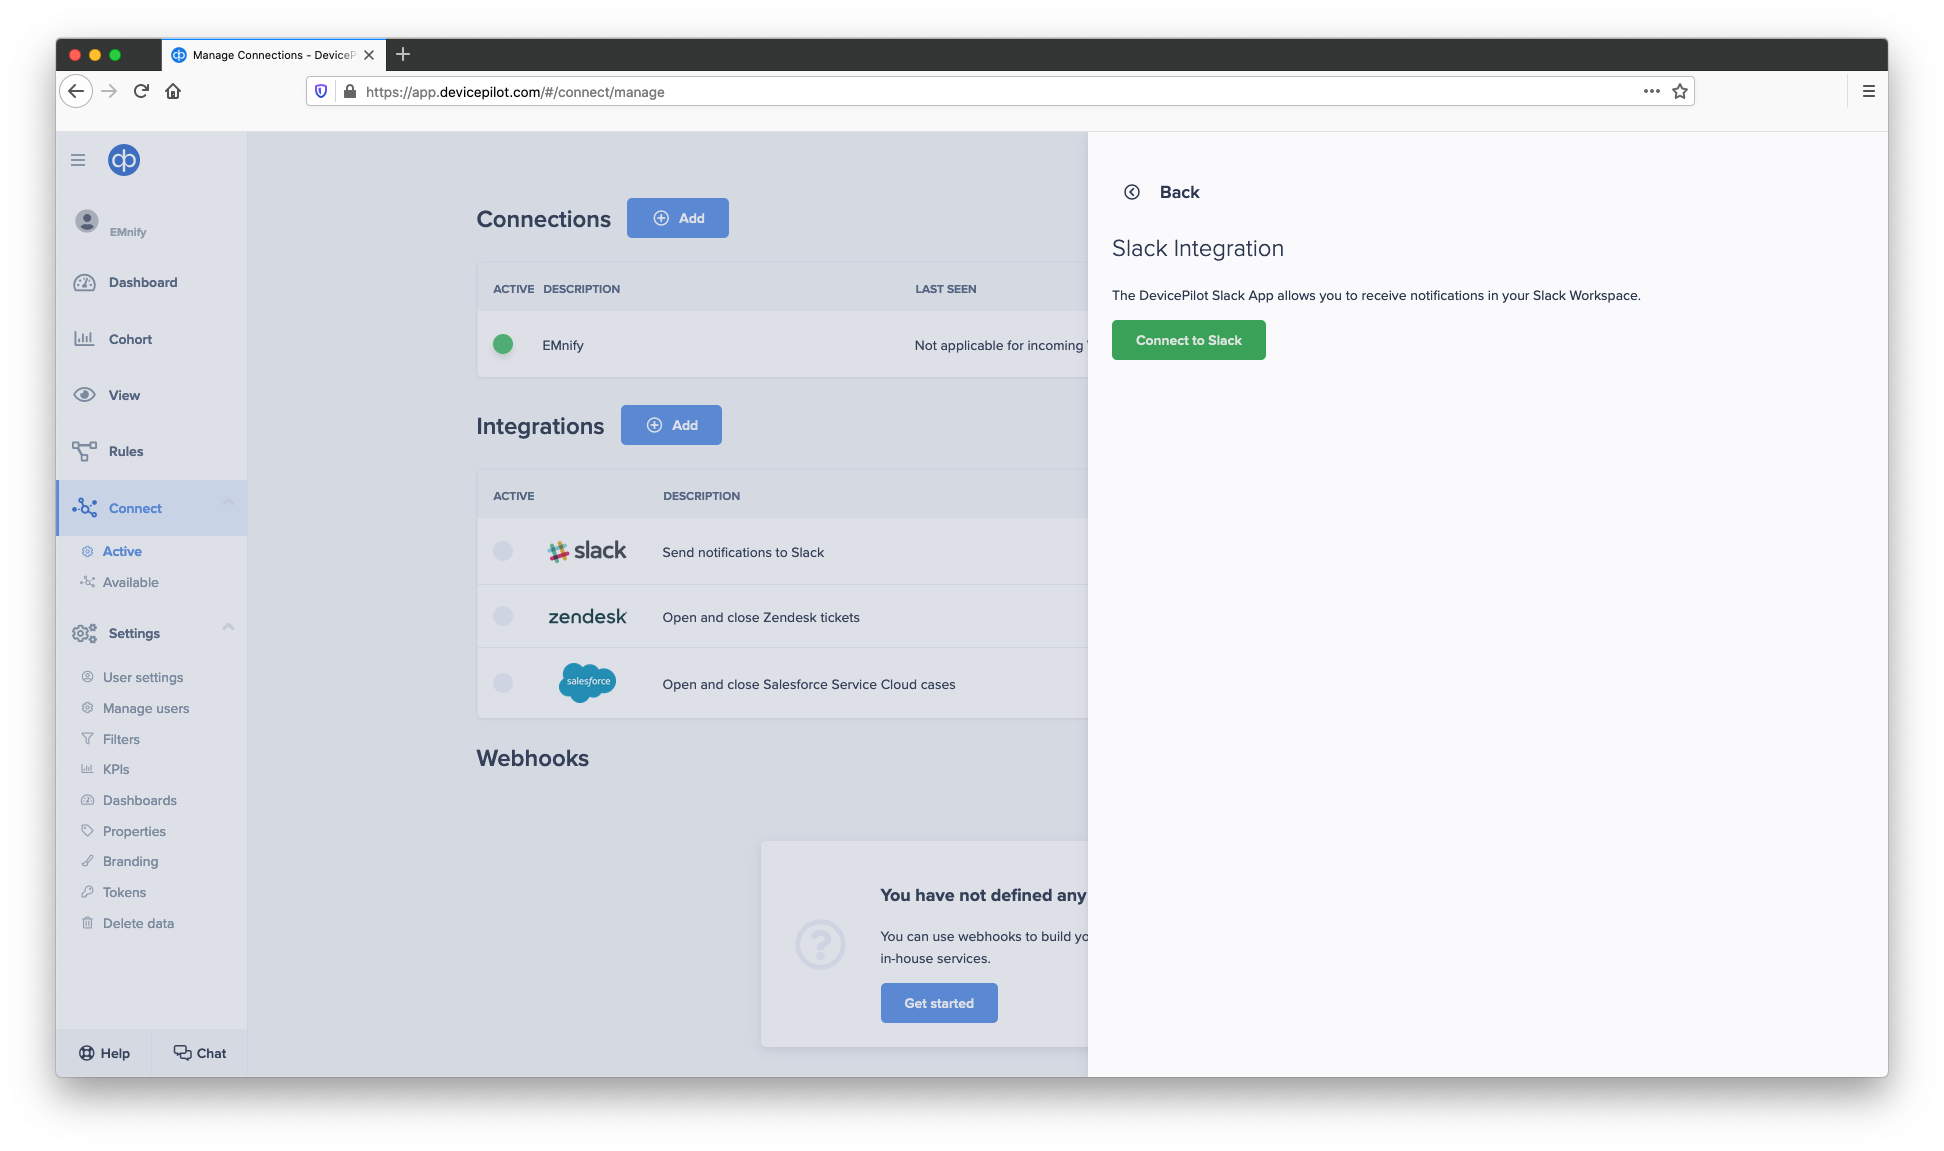Screen dimensions: 1944x1151
Task: Open Branding settings
Action: click(x=130, y=861)
